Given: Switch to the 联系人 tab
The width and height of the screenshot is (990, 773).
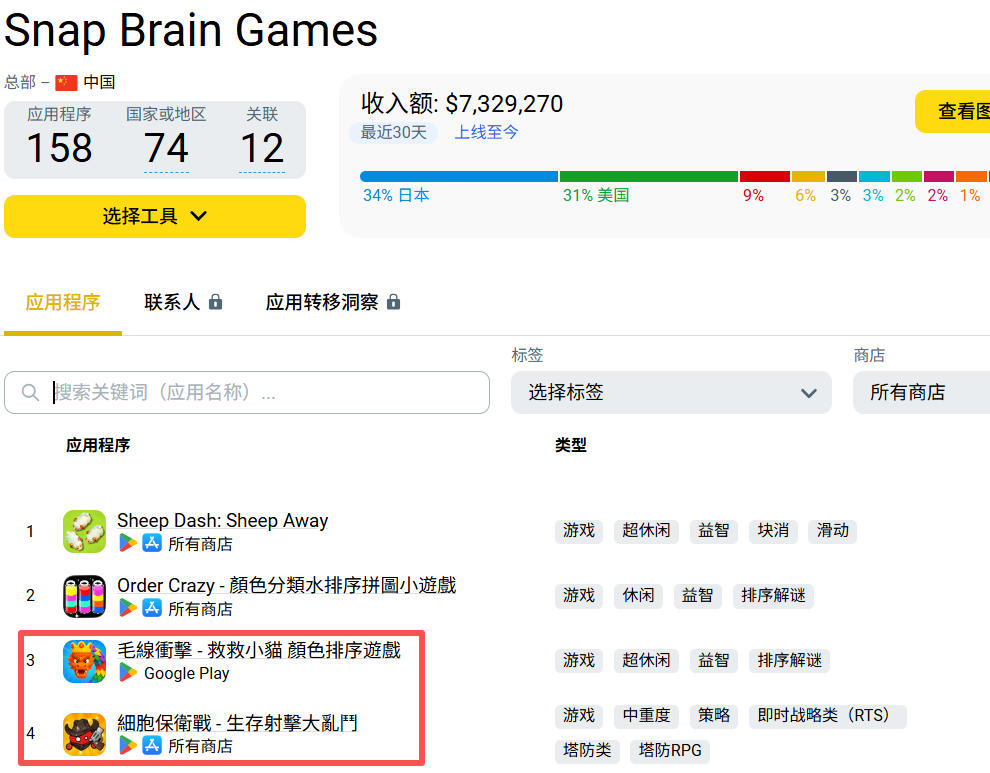Looking at the screenshot, I should (x=172, y=301).
